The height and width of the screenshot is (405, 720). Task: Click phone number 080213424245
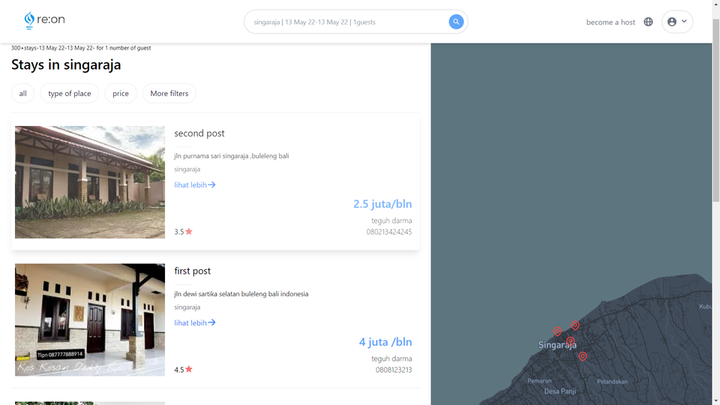(x=389, y=232)
